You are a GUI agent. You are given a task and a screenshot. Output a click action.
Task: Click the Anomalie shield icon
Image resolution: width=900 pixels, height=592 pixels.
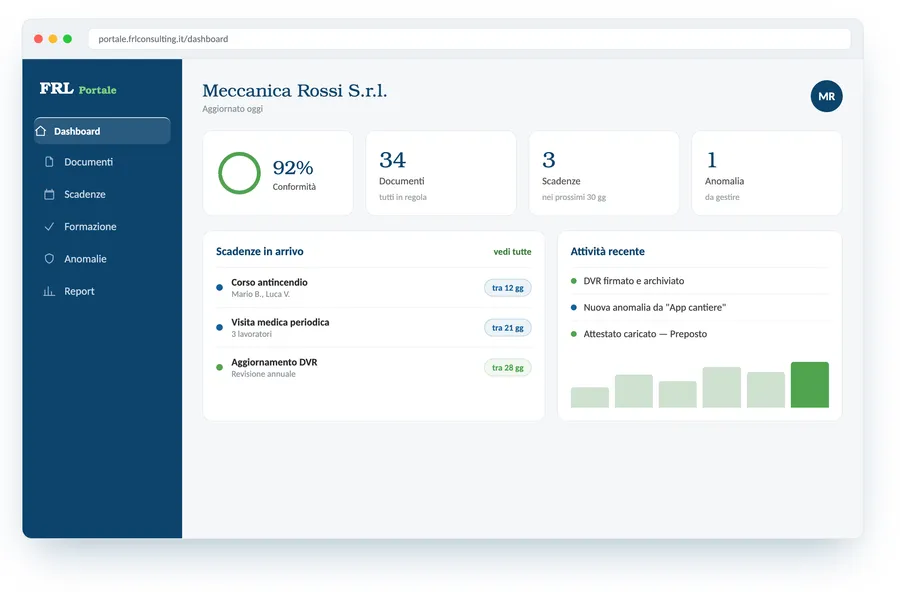(x=49, y=258)
